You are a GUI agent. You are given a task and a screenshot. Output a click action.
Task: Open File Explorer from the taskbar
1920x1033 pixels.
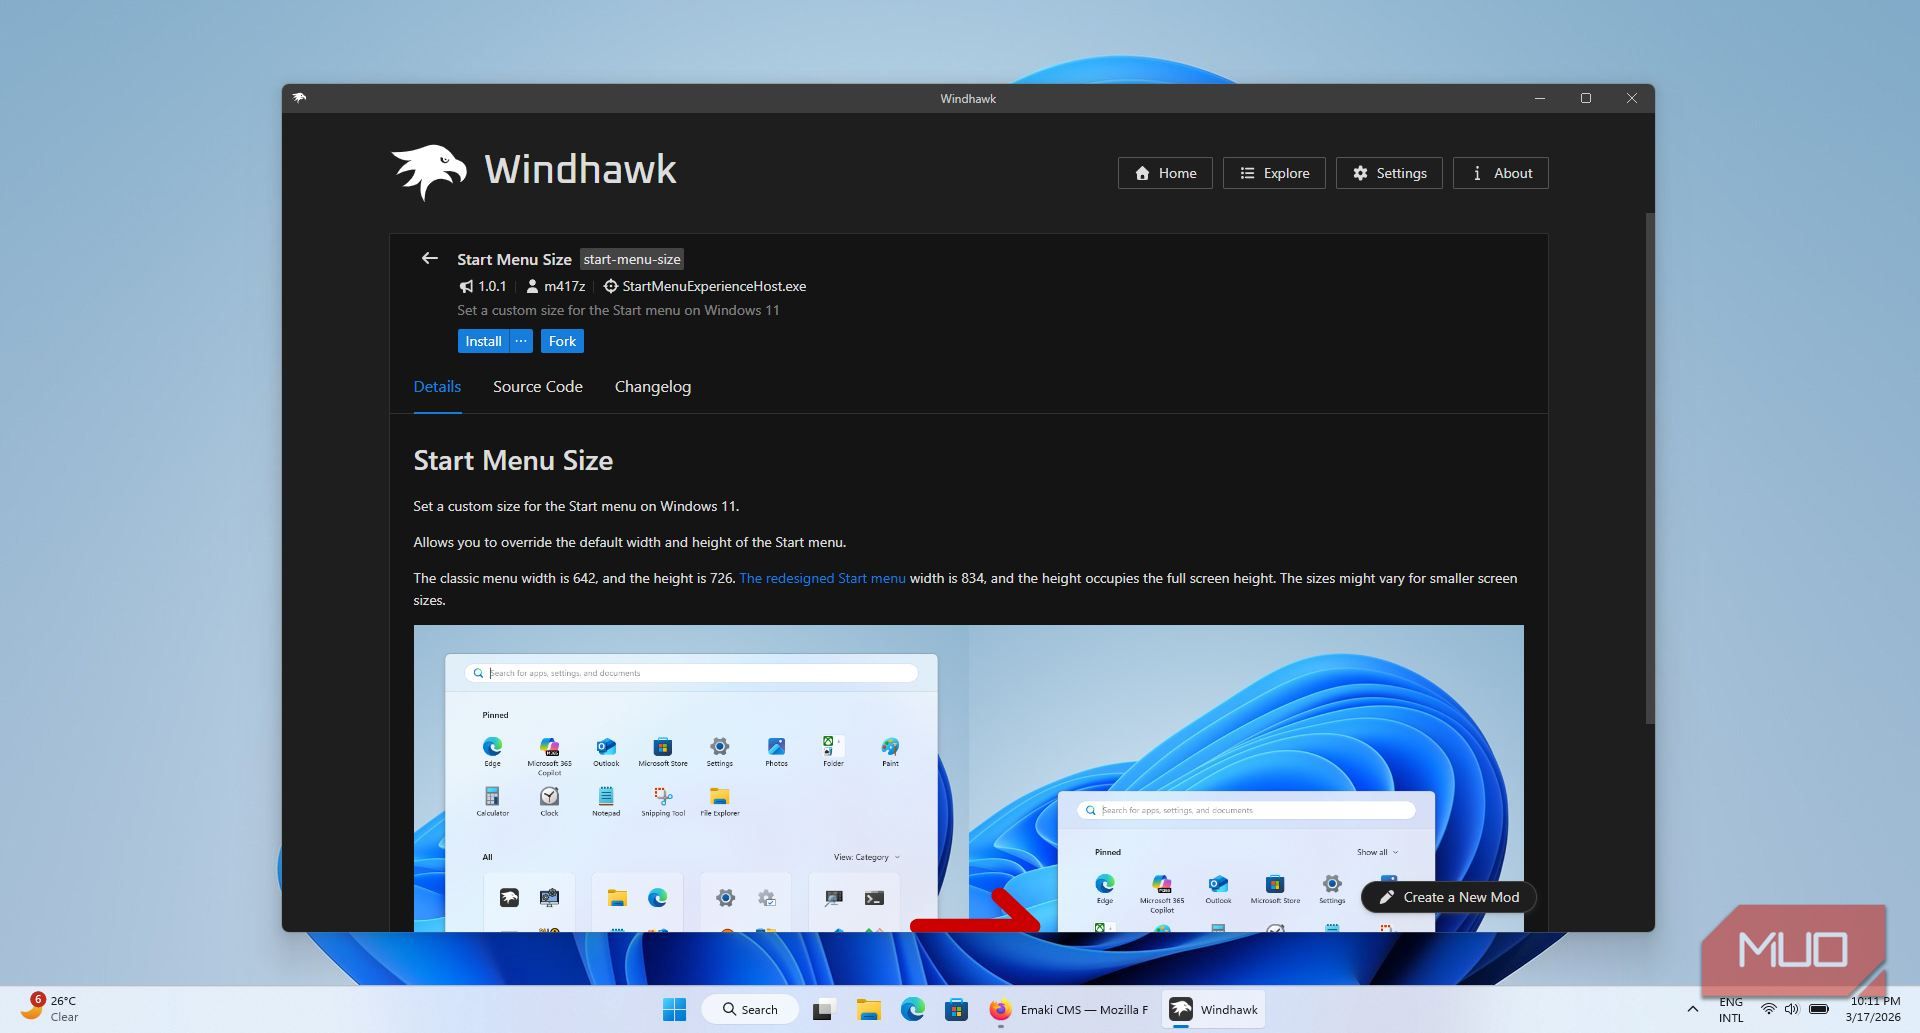(x=868, y=1009)
